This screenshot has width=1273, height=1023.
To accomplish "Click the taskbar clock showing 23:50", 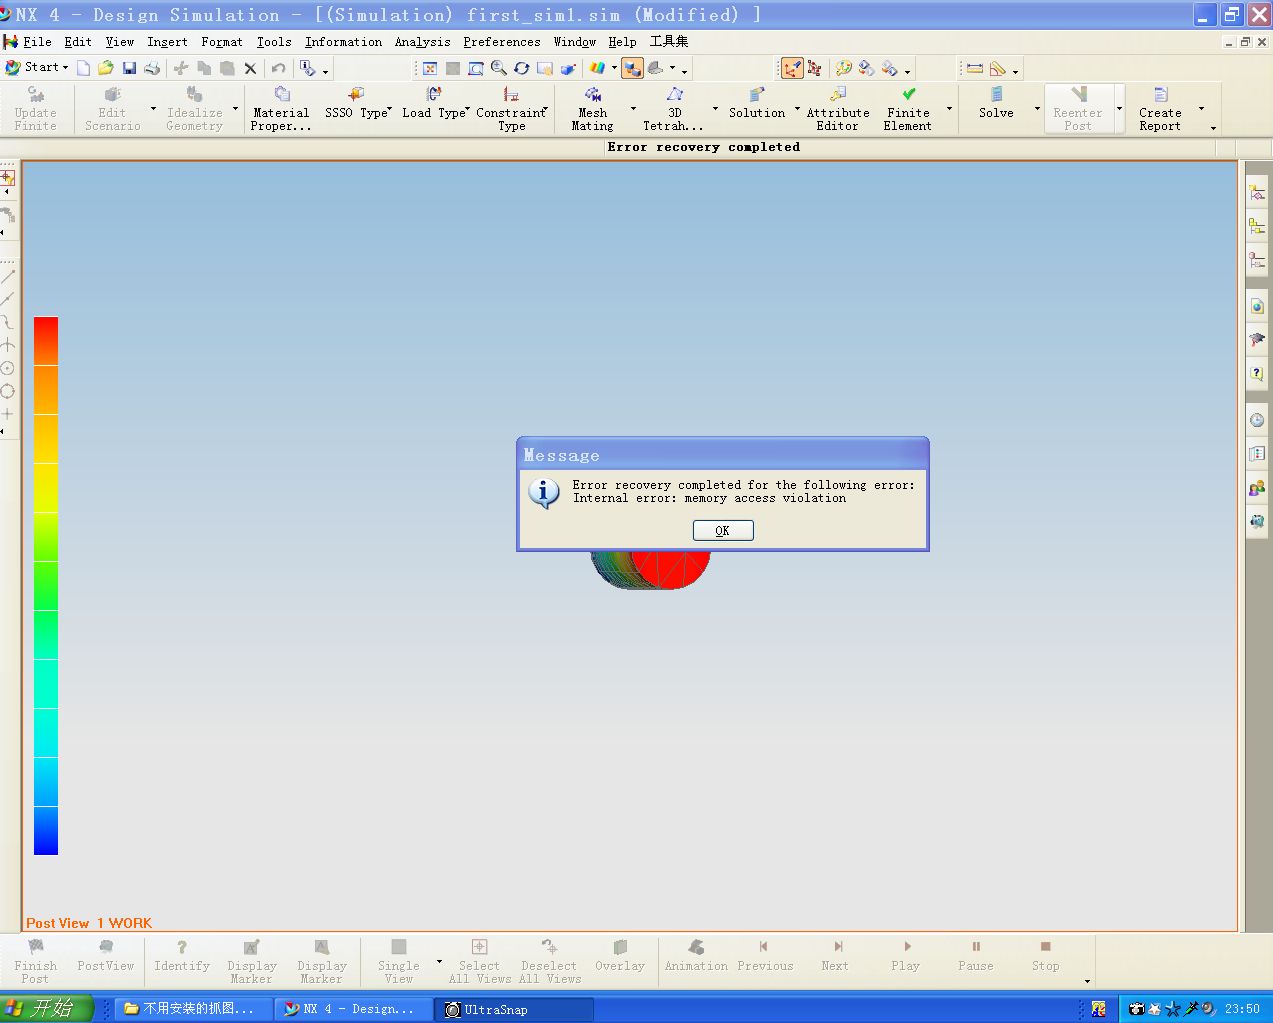I will tap(1242, 1009).
